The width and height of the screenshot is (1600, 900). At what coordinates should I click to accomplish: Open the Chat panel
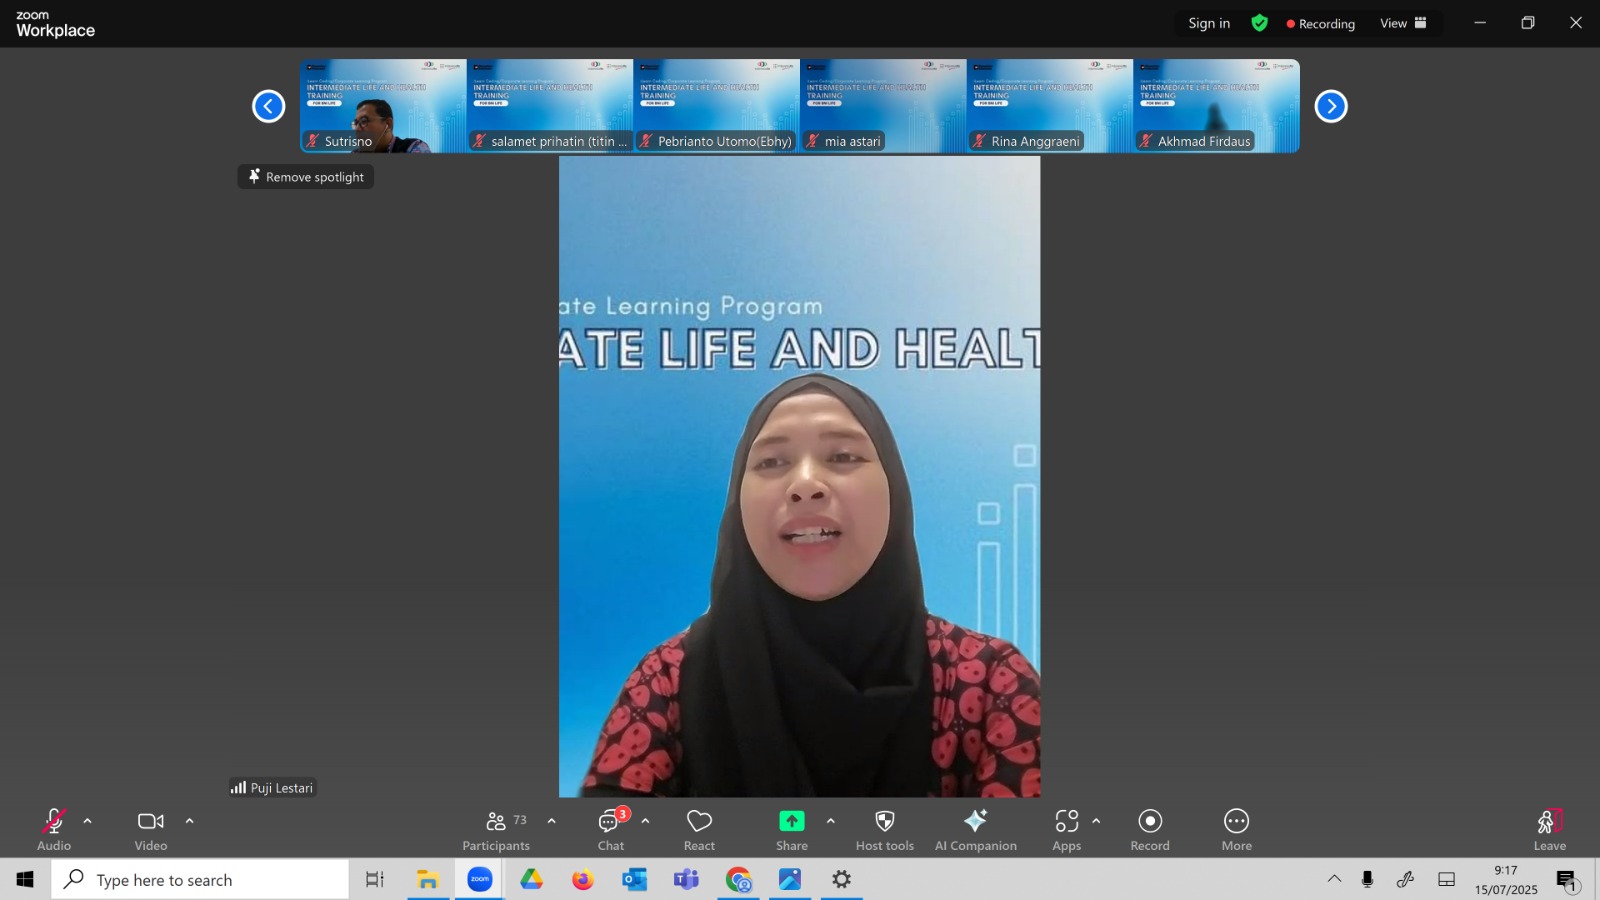(x=611, y=830)
